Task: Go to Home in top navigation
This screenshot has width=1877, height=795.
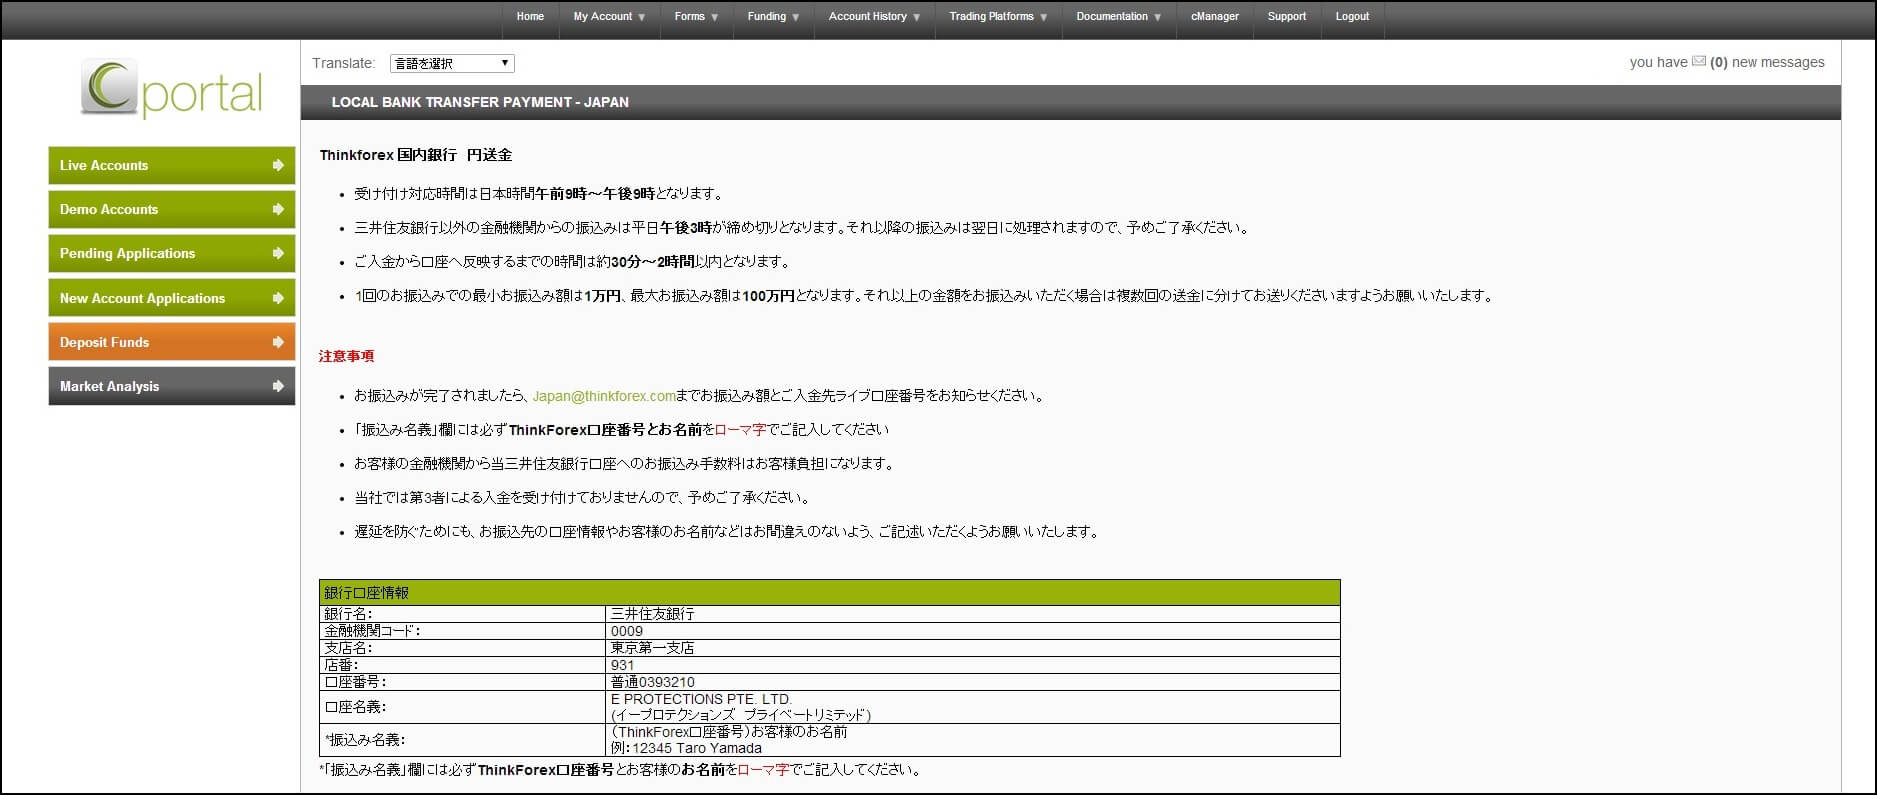Action: pos(530,16)
